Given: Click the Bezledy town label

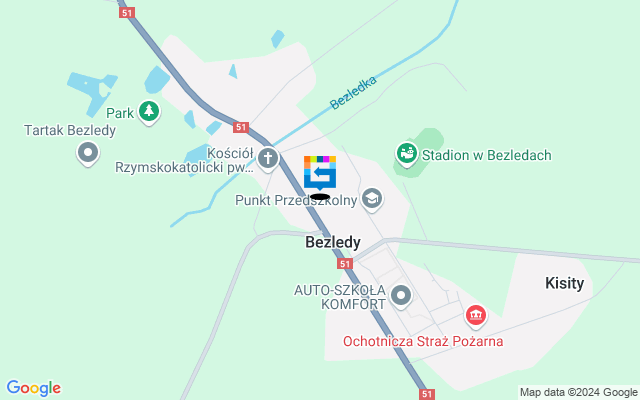Looking at the screenshot, I should (x=333, y=242).
